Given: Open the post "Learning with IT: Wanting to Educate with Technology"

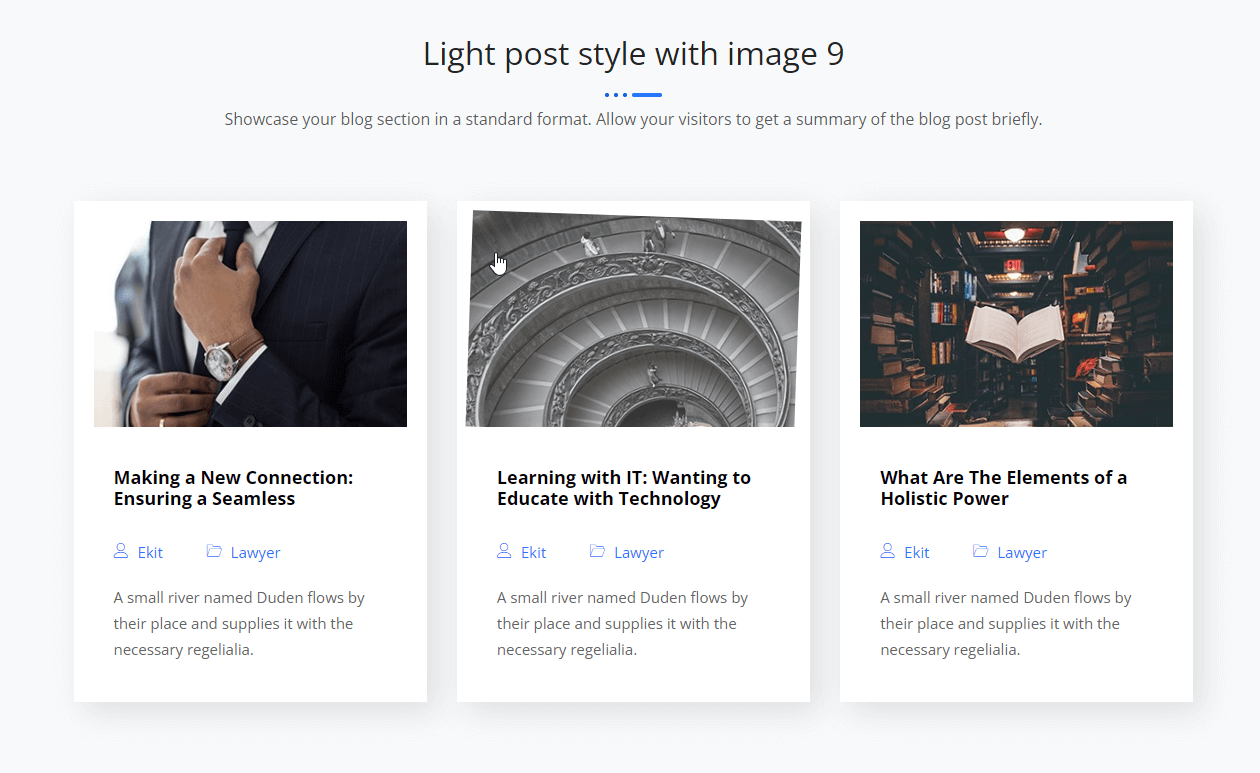Looking at the screenshot, I should 623,488.
